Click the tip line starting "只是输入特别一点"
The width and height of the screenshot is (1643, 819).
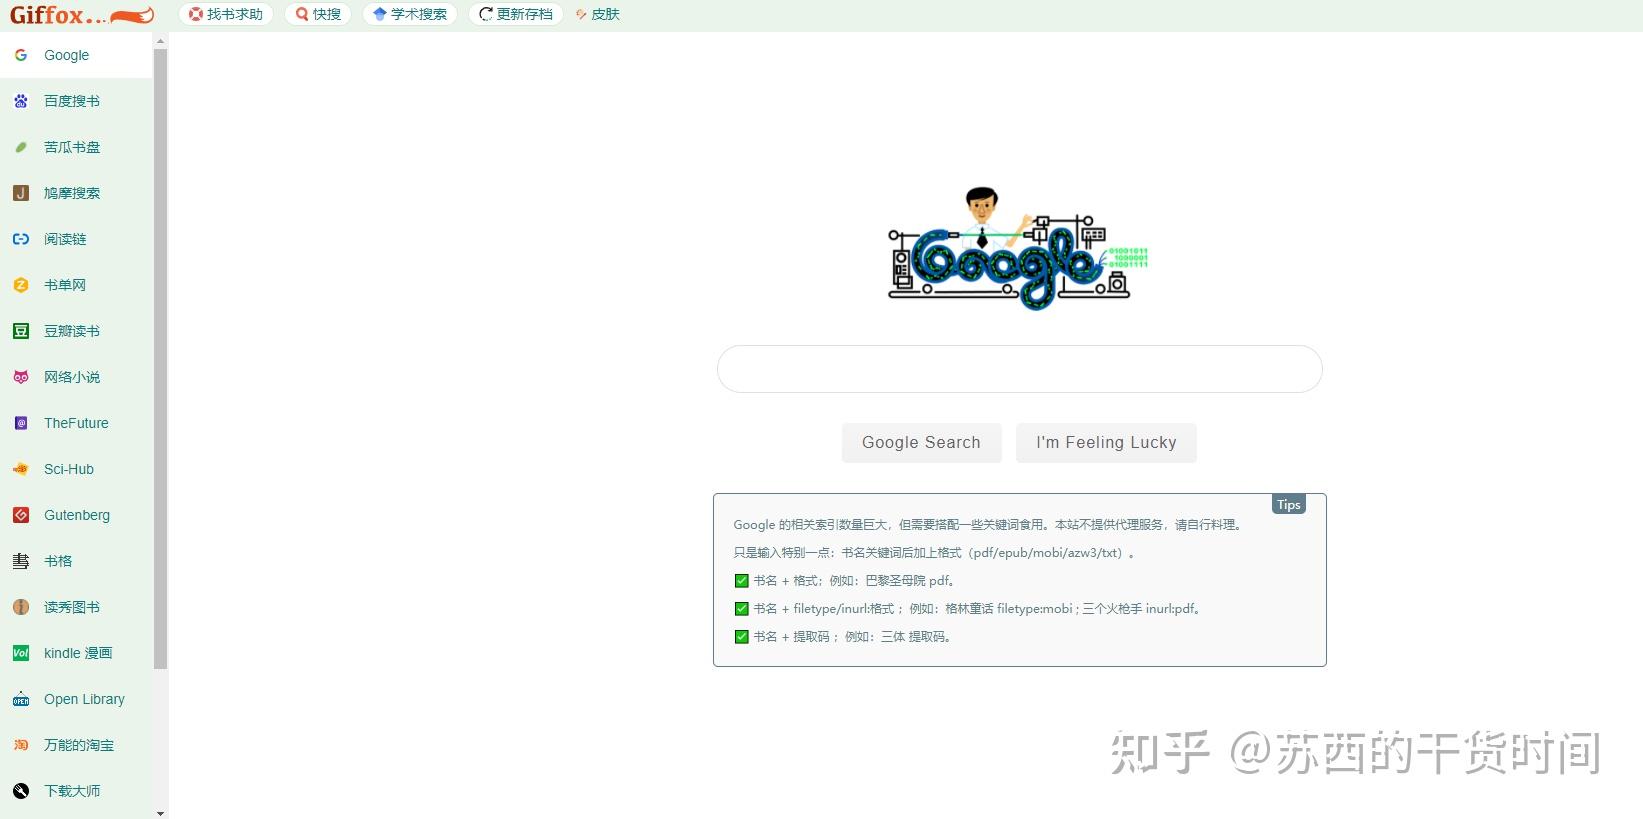tap(934, 552)
